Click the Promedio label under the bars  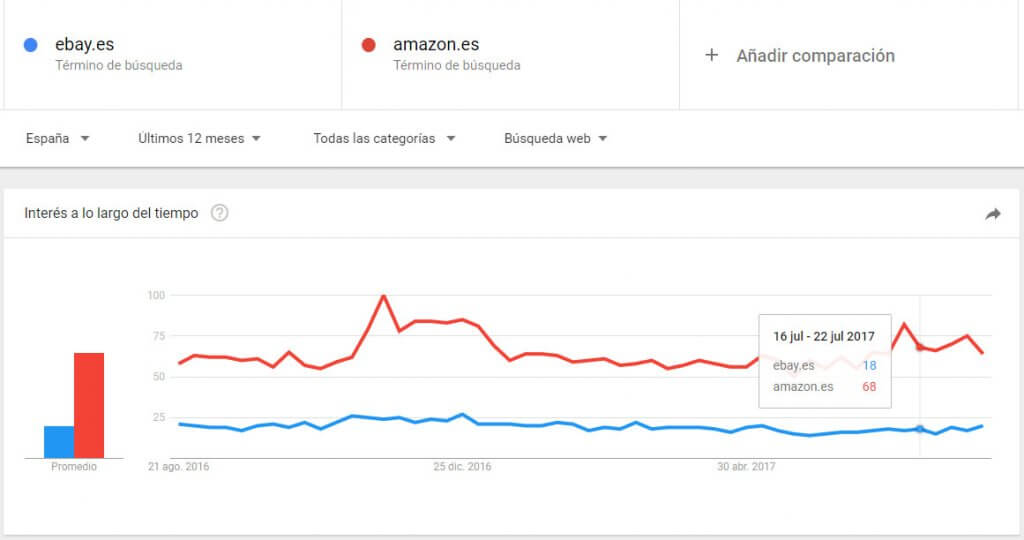pyautogui.click(x=74, y=467)
